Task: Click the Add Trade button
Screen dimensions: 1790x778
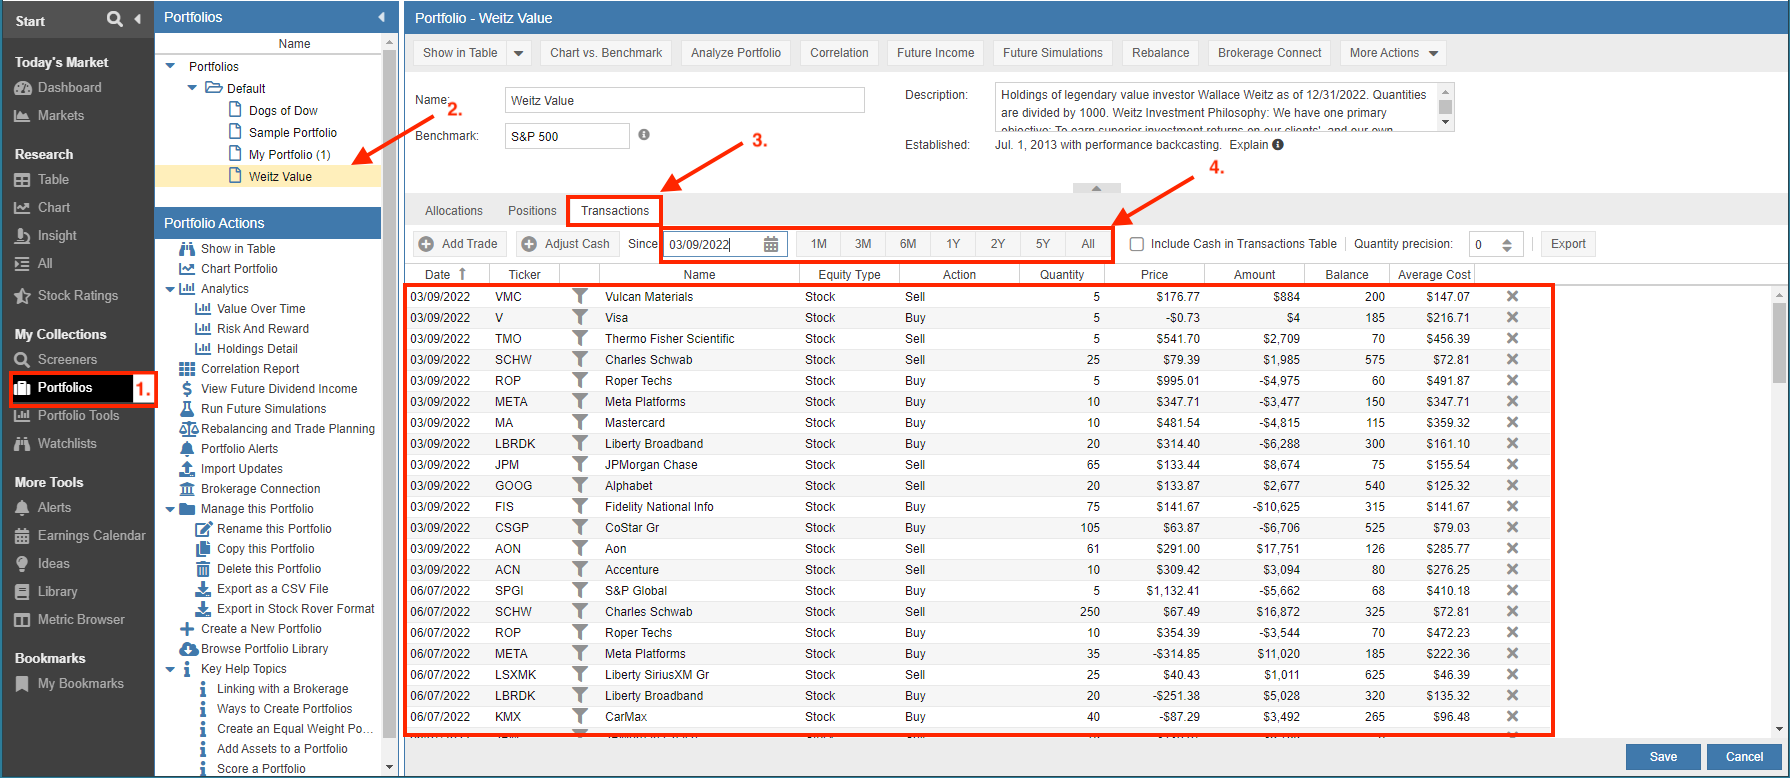Action: [x=460, y=244]
